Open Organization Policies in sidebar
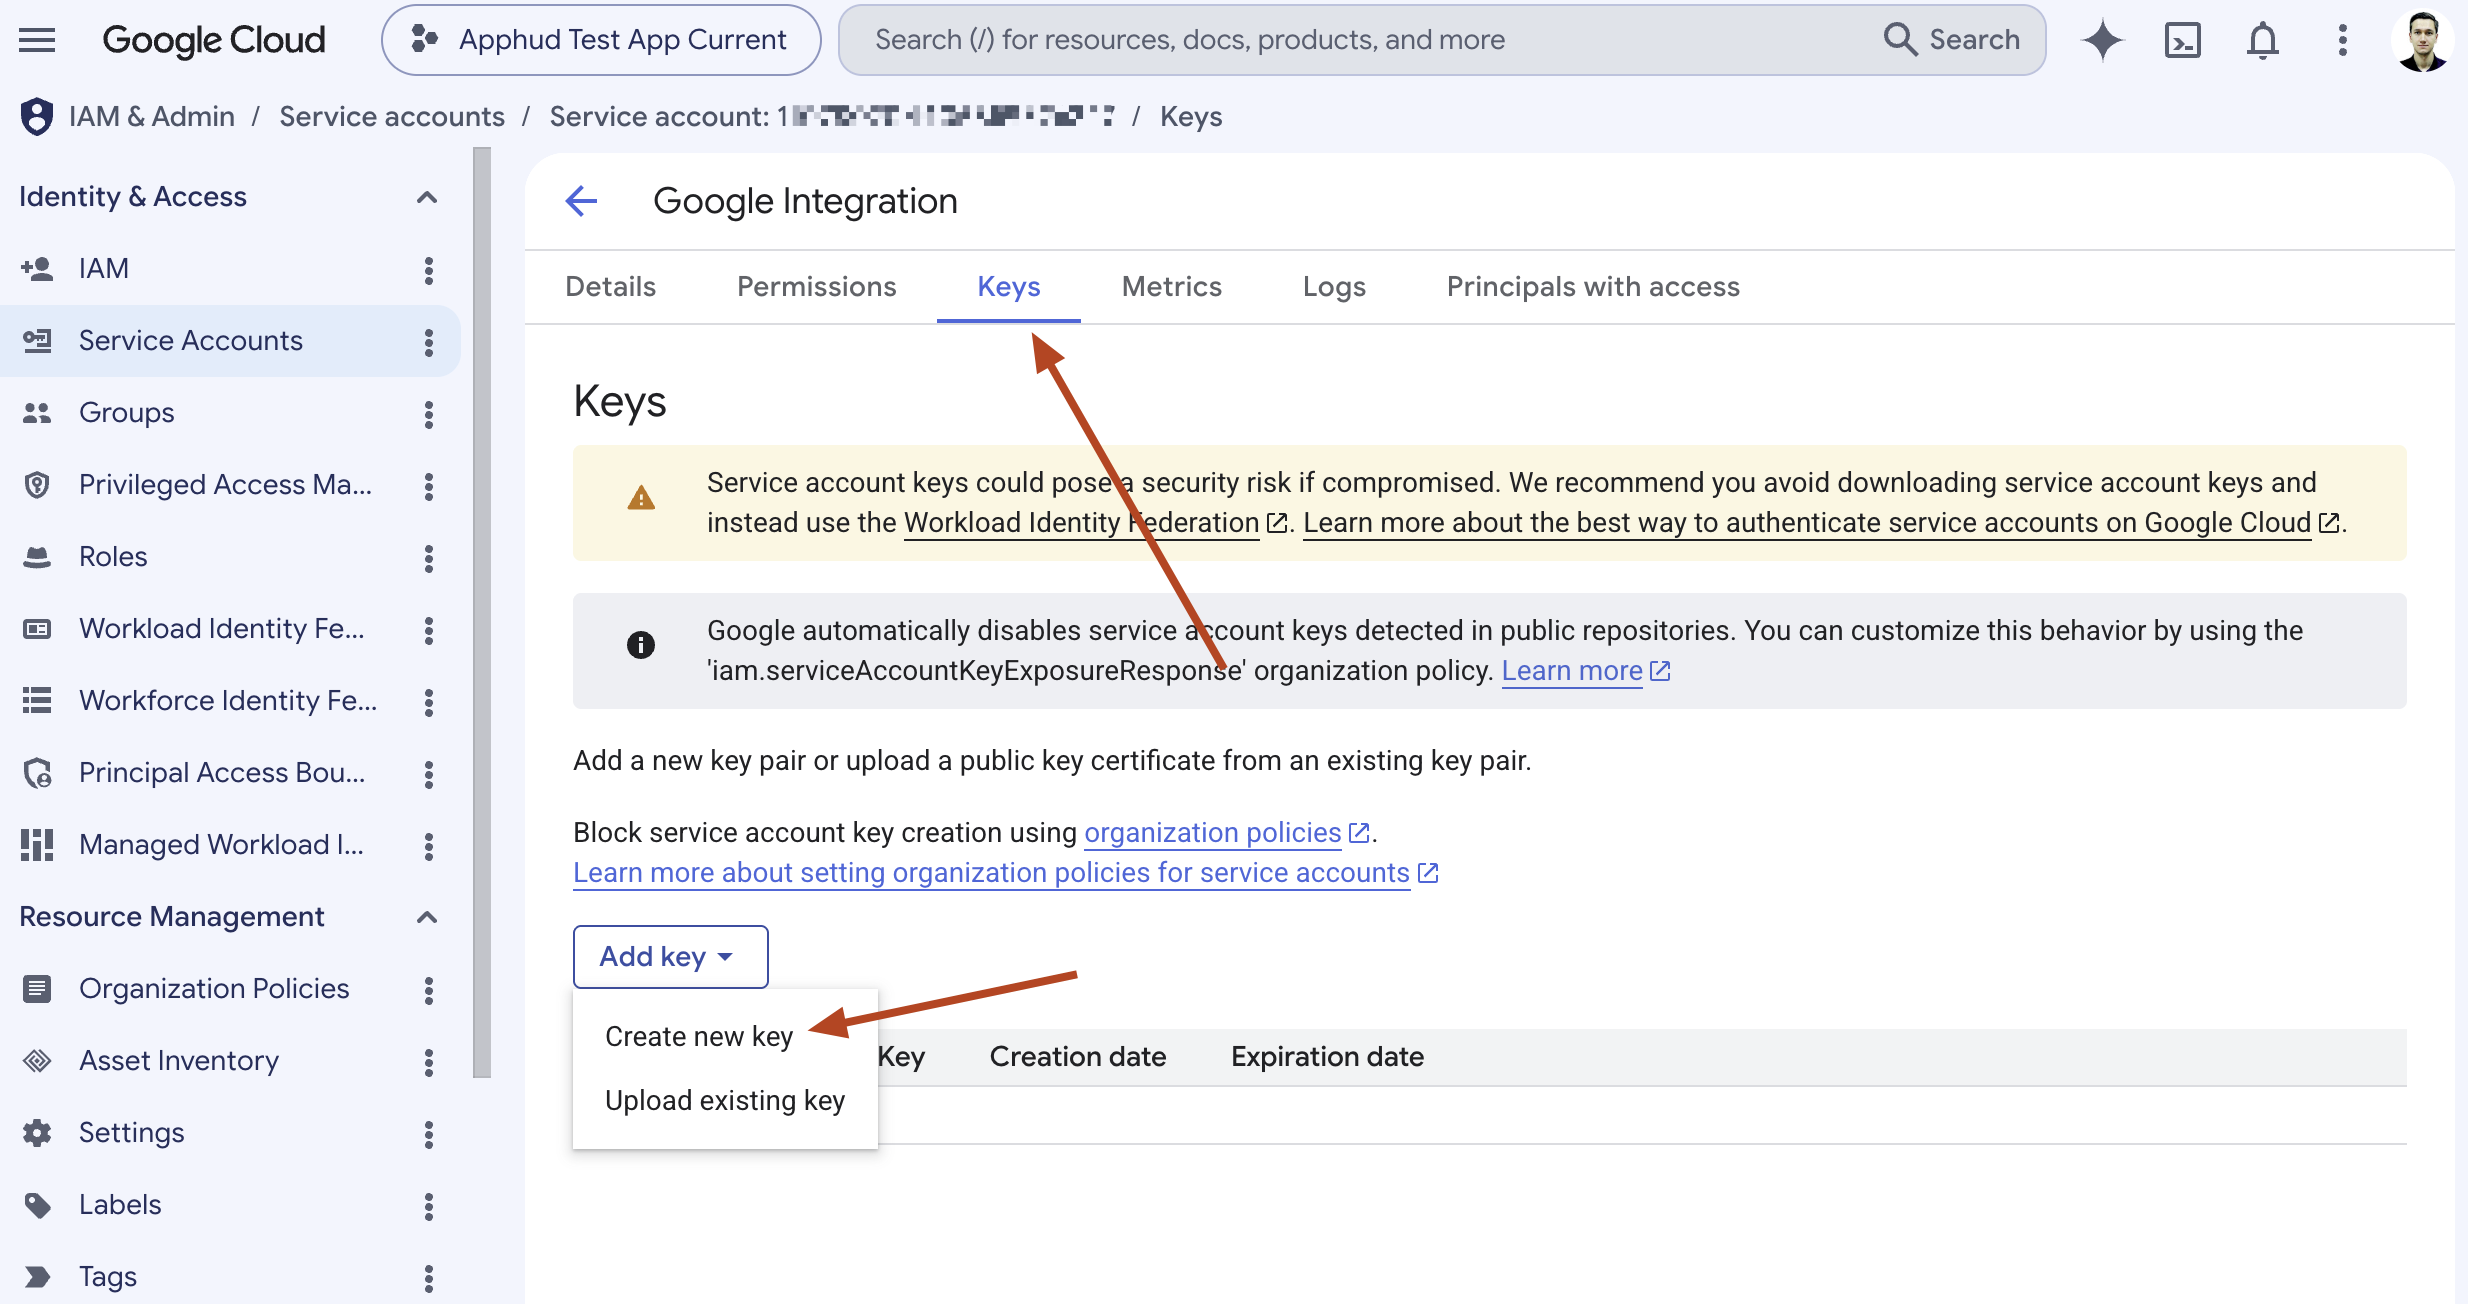 point(214,988)
